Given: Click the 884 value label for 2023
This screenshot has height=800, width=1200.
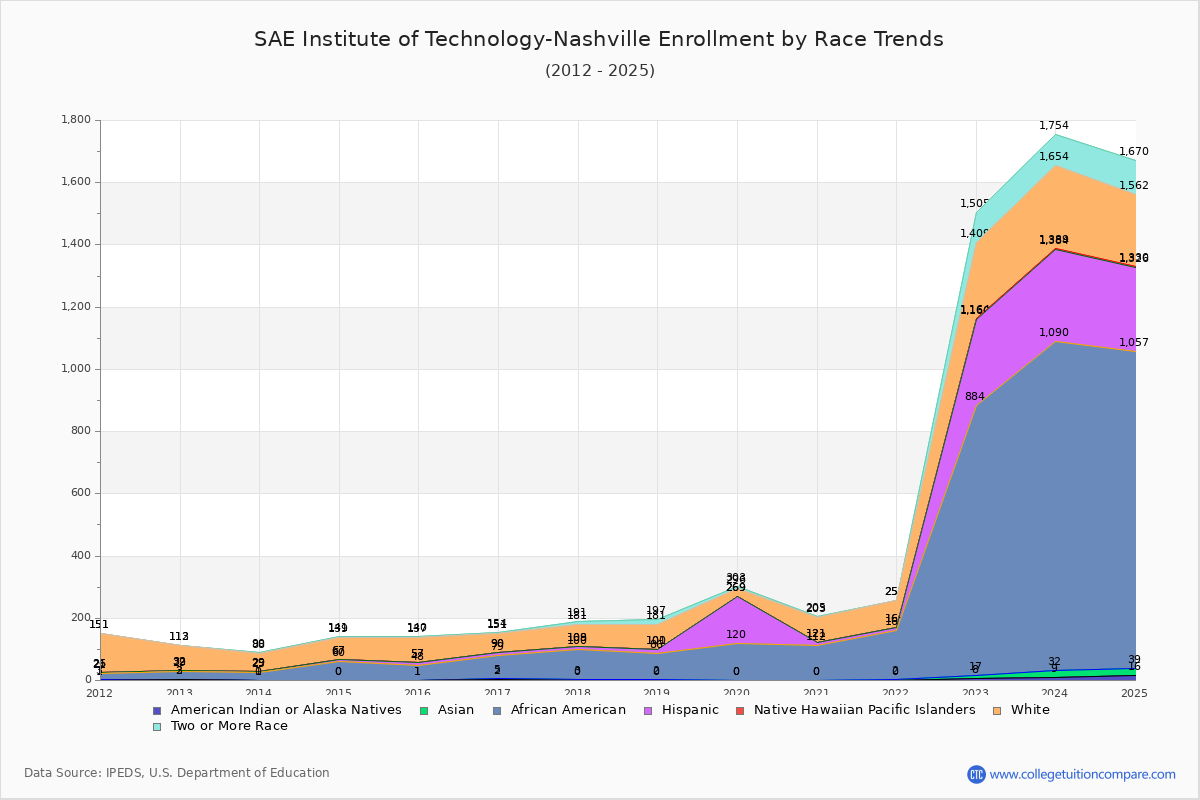Looking at the screenshot, I should 974,397.
